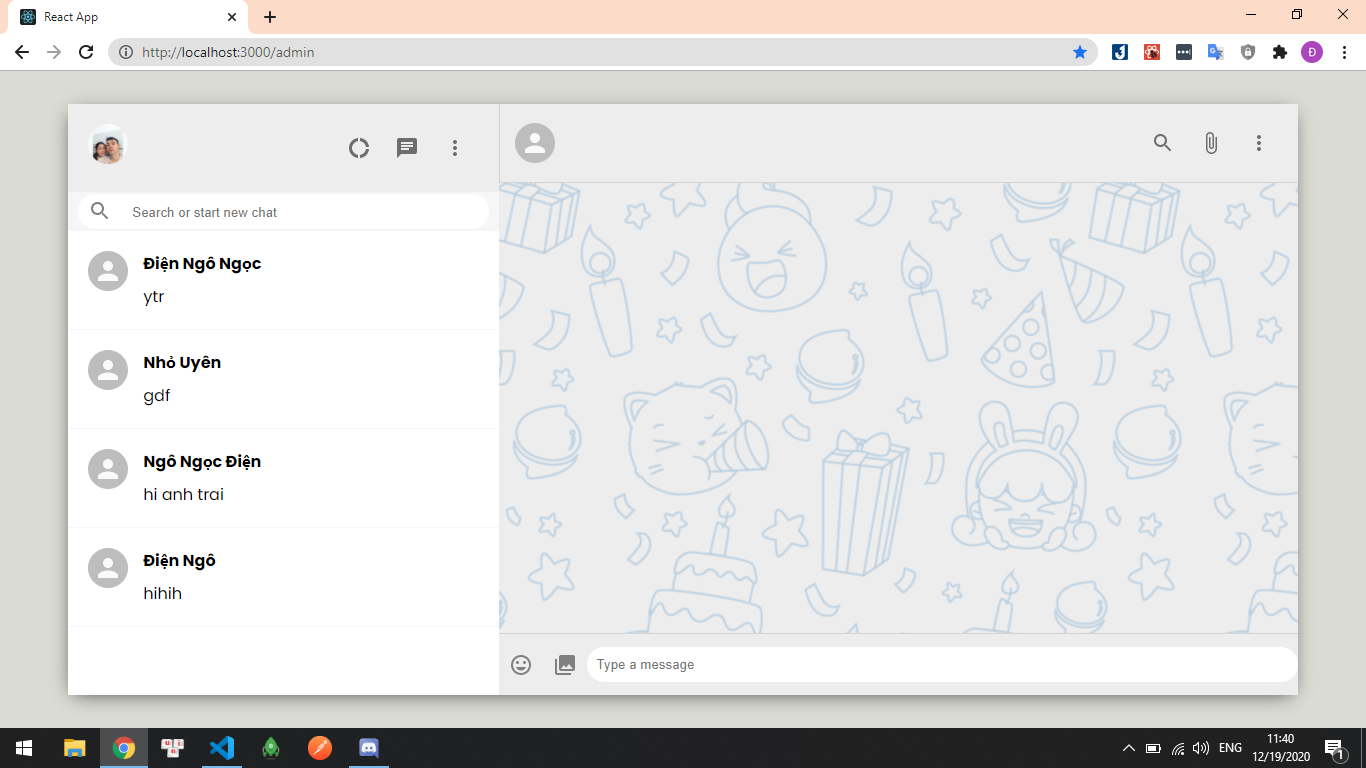Open the Ngô Ngọc Điện chat
Image resolution: width=1366 pixels, height=768 pixels.
(283, 478)
